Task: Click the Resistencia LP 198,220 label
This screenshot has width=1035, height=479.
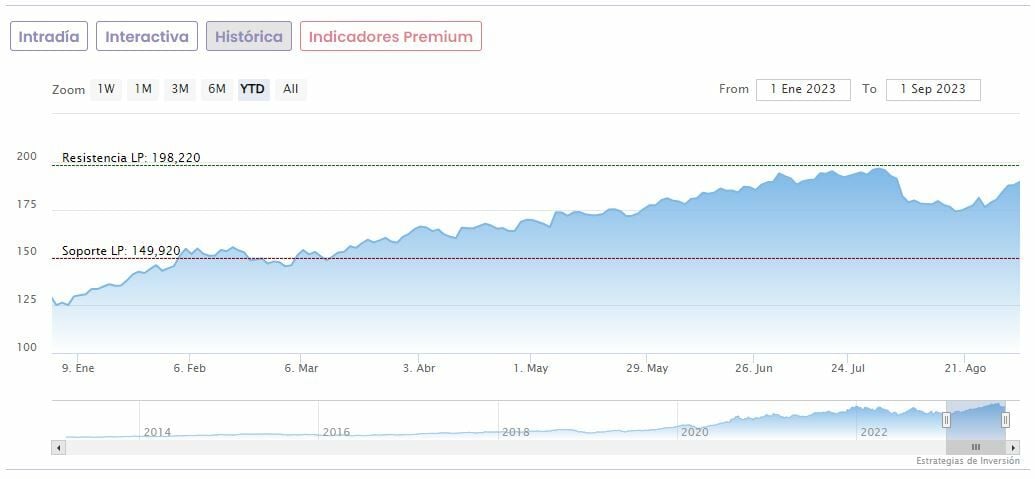Action: tap(131, 158)
